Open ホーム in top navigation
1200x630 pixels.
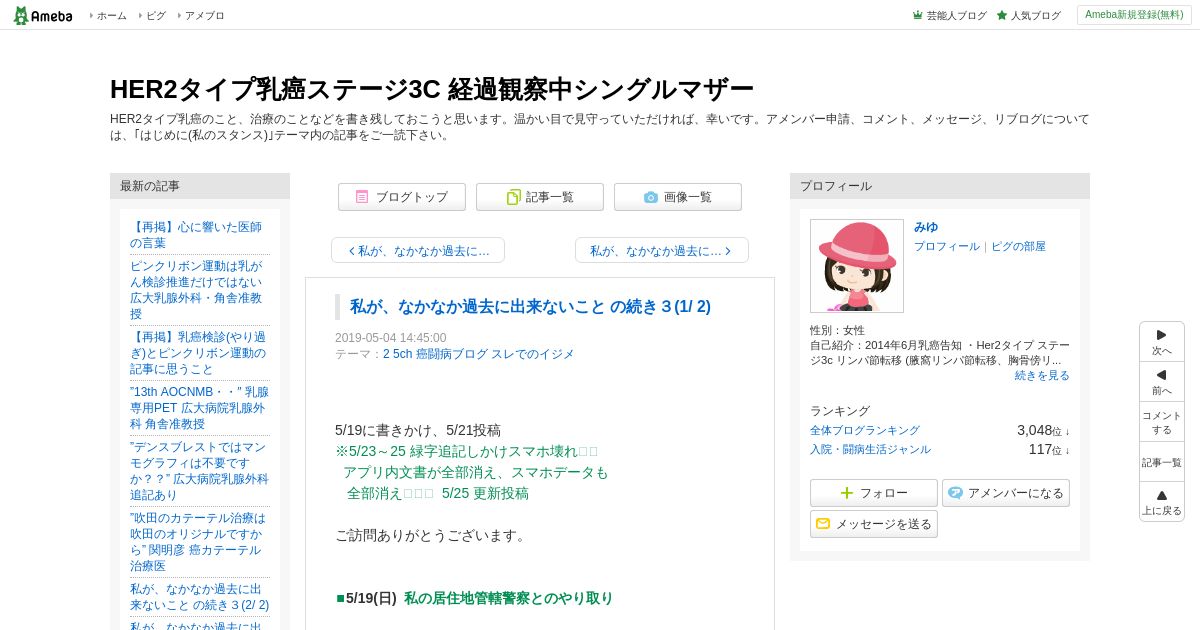tap(111, 16)
